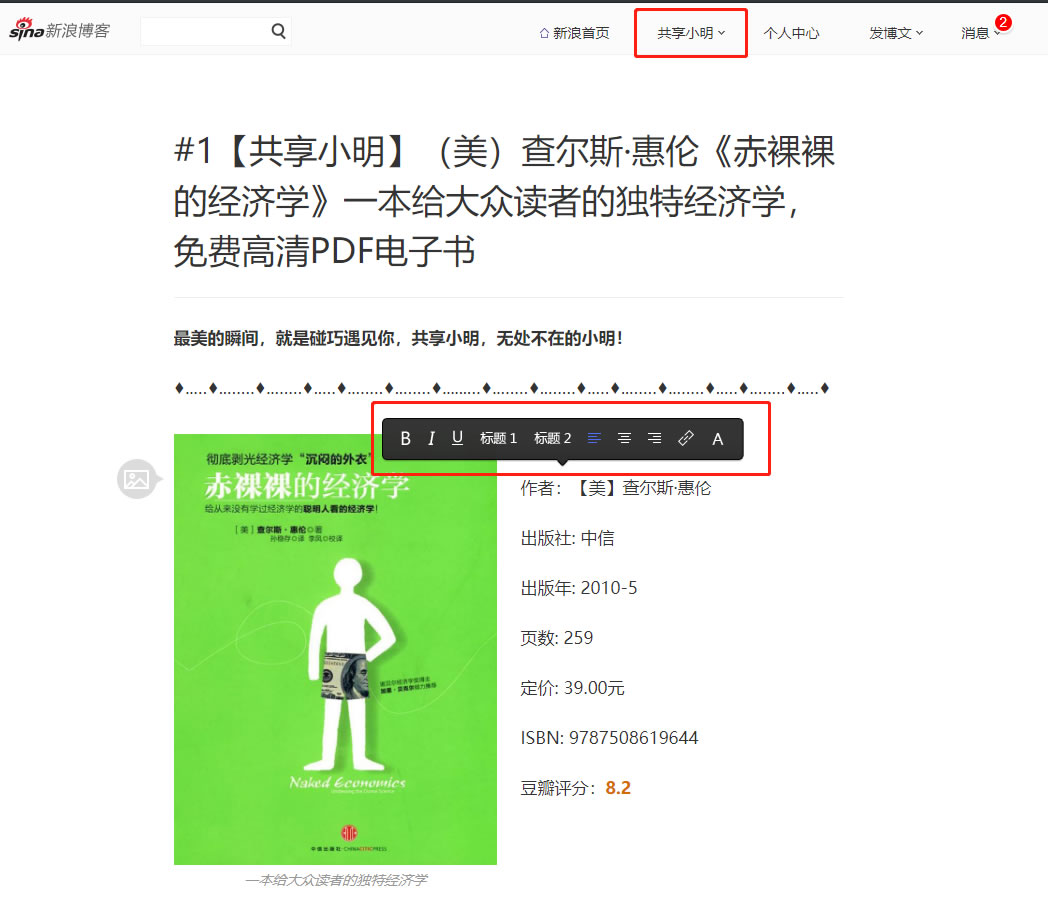Select left text alignment icon

[594, 439]
